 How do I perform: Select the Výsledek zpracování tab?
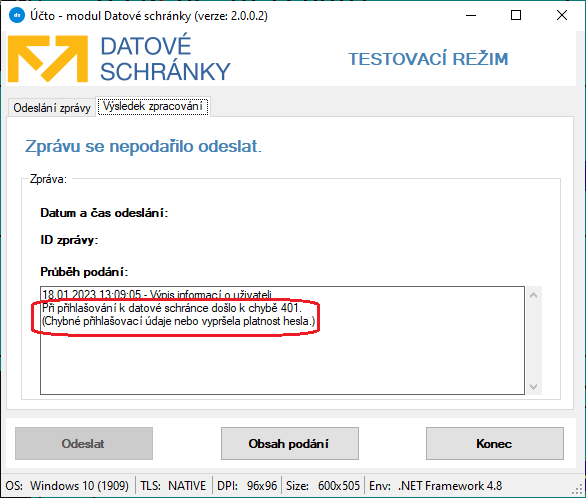pos(153,106)
